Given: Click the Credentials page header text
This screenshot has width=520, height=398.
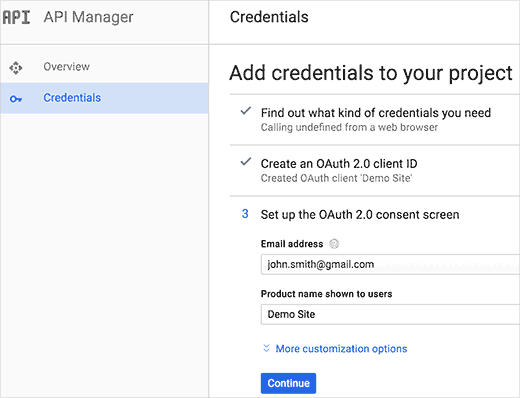Looking at the screenshot, I should coord(269,17).
